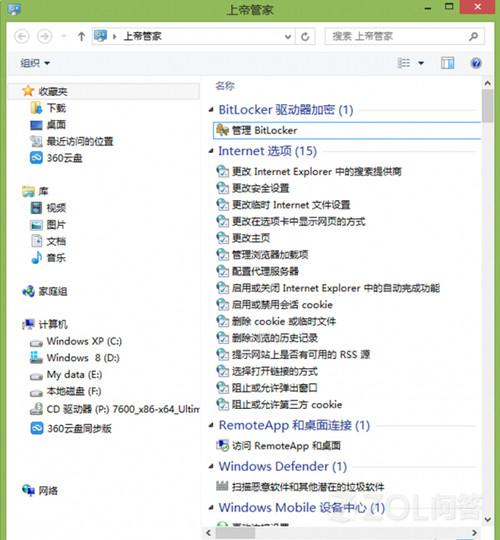Open 更改 Internet Explorer 中的搜索提供商
Image resolution: width=500 pixels, height=540 pixels.
point(316,171)
